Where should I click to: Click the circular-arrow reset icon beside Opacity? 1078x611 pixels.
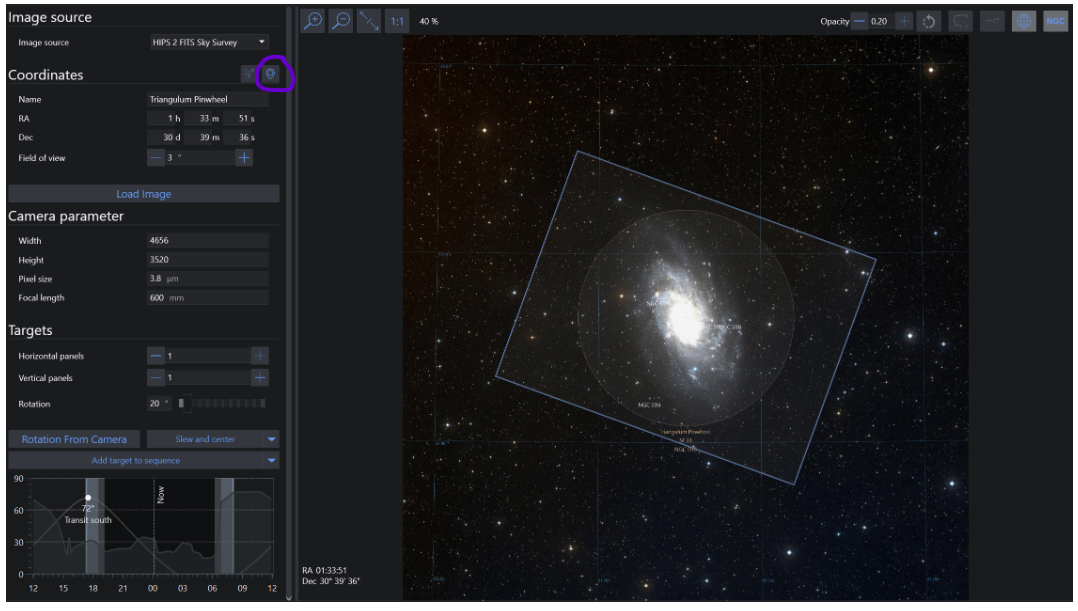929,21
